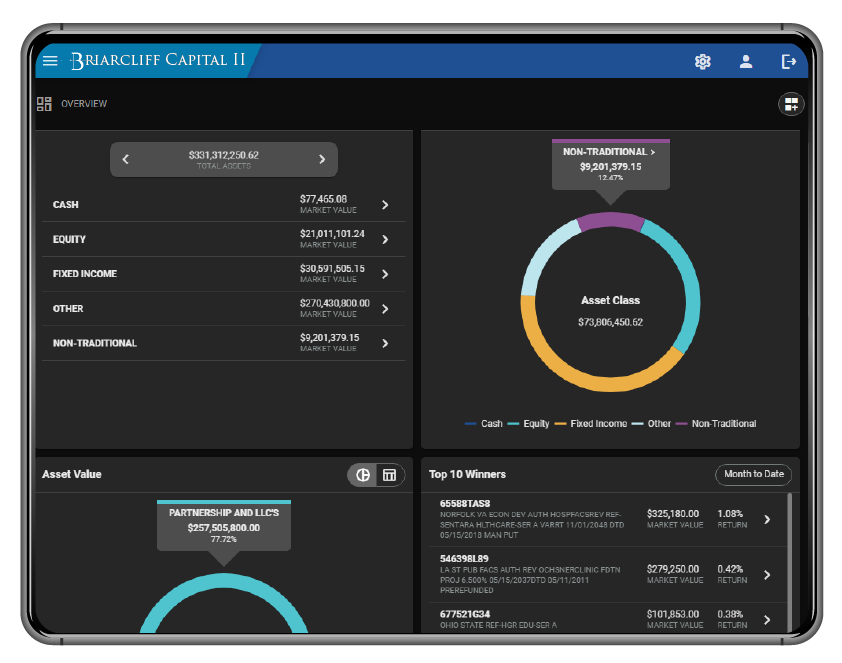The image size is (842, 663).
Task: Open the navigation hamburger menu
Action: [x=50, y=61]
